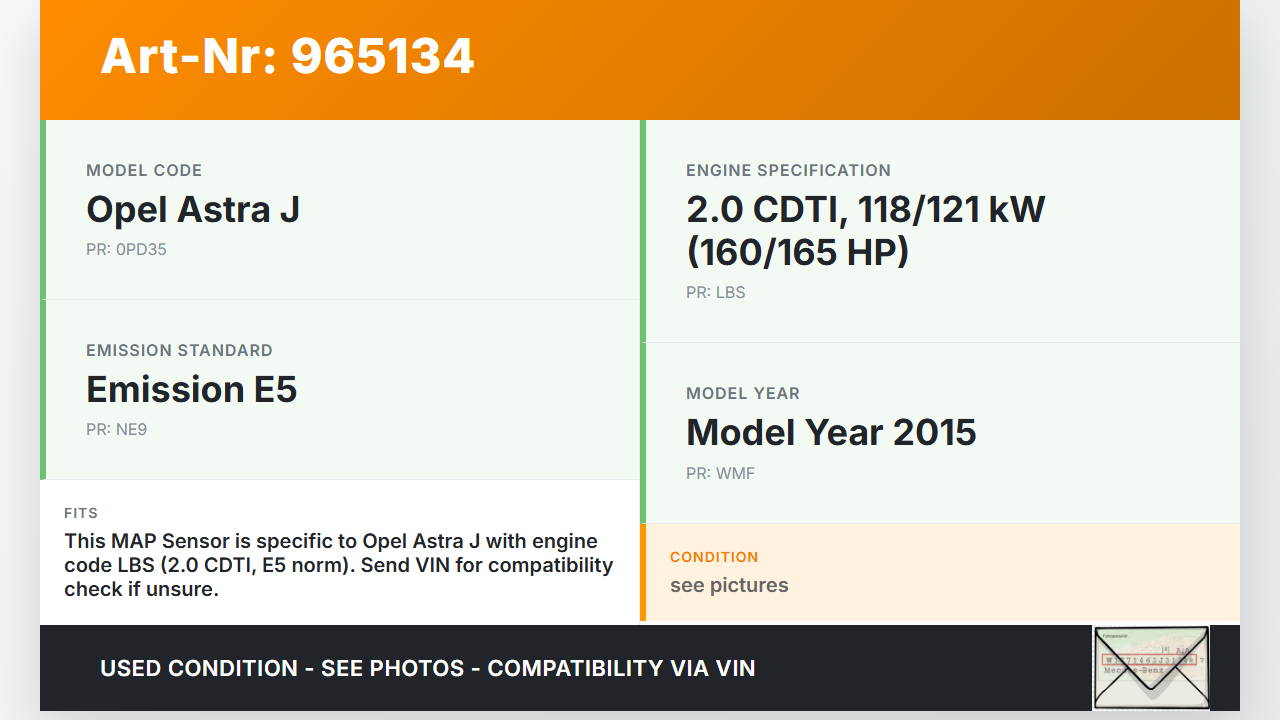Click the PR: LBS engine code
The width and height of the screenshot is (1280, 720).
[715, 293]
